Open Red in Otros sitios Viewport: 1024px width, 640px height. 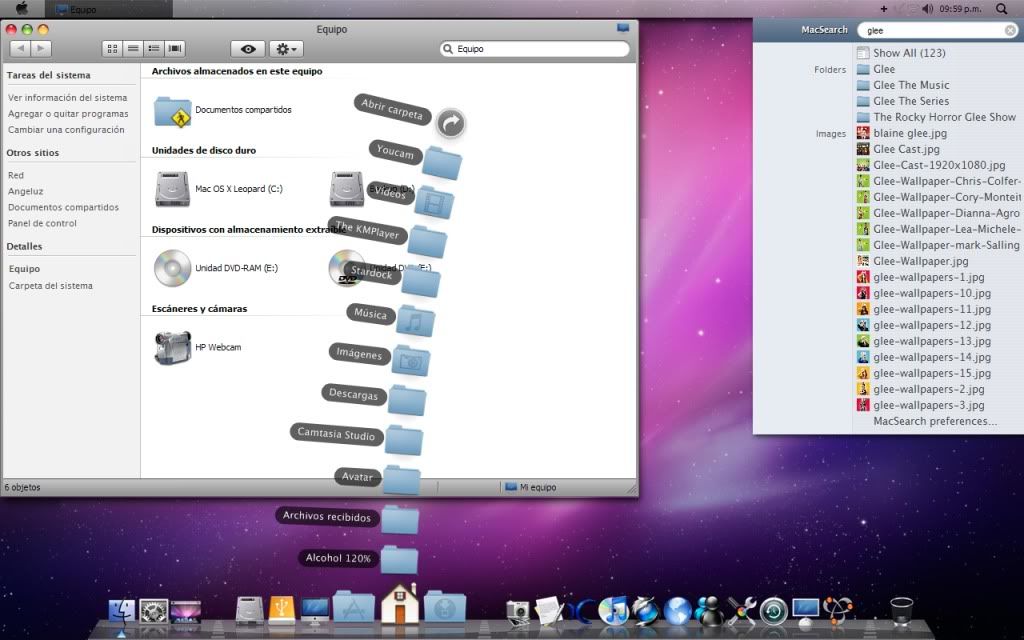[16, 176]
